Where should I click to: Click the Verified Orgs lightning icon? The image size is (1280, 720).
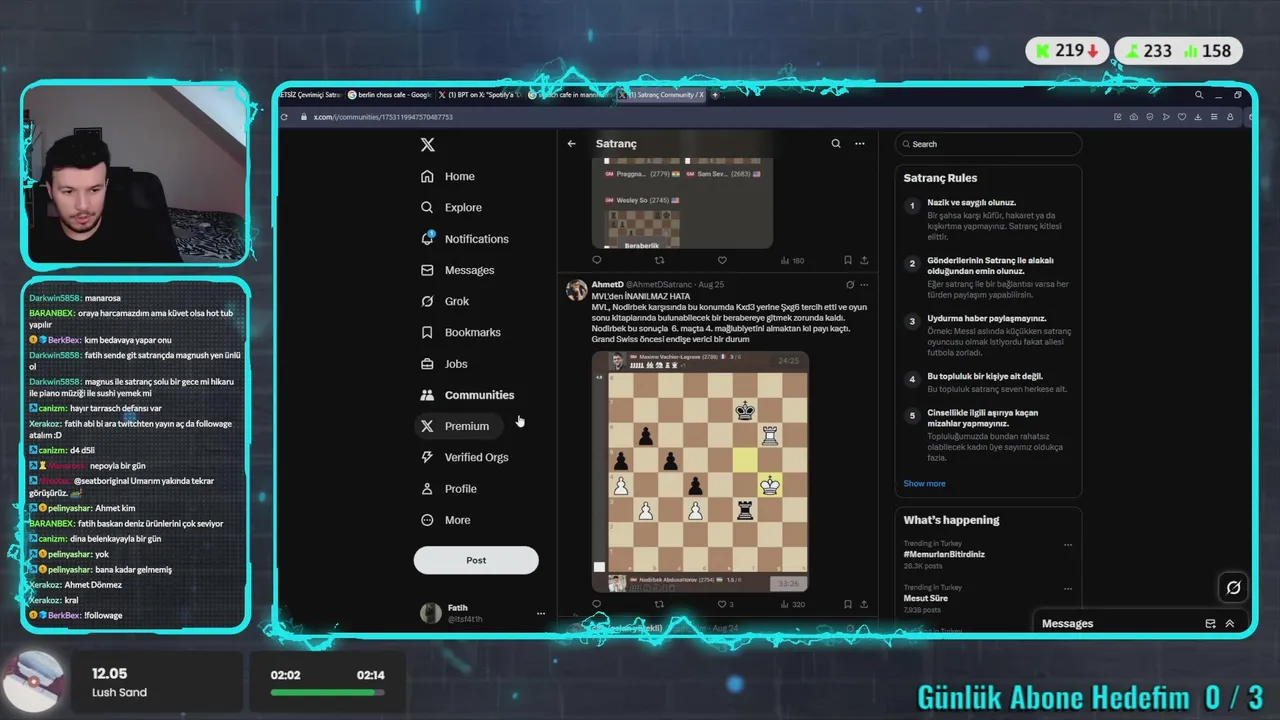[x=427, y=457]
